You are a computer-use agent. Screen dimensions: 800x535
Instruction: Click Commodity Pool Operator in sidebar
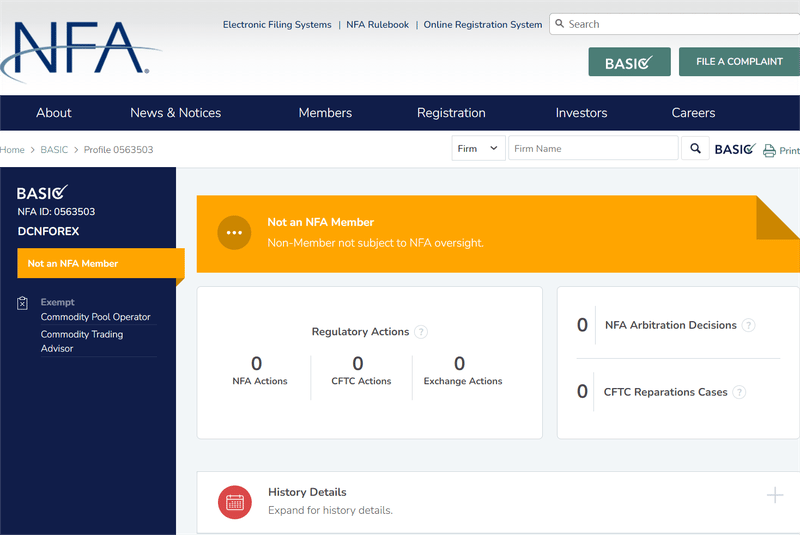(x=95, y=317)
